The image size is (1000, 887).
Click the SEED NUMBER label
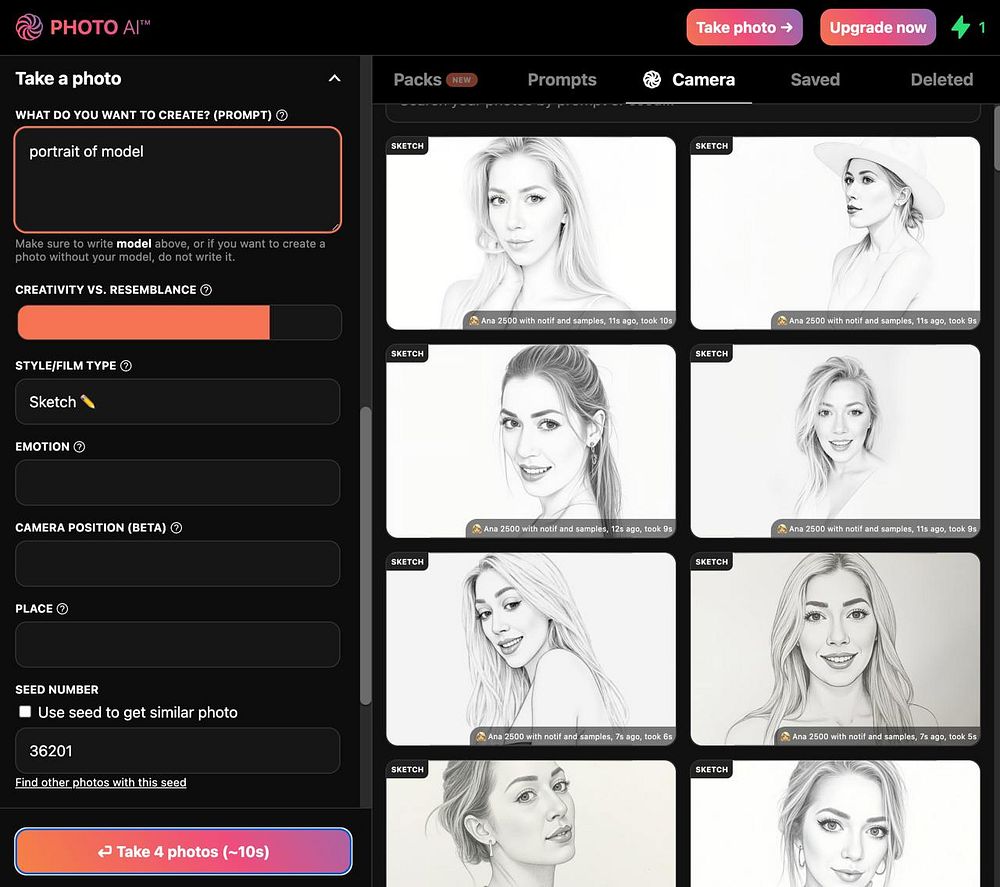57,689
